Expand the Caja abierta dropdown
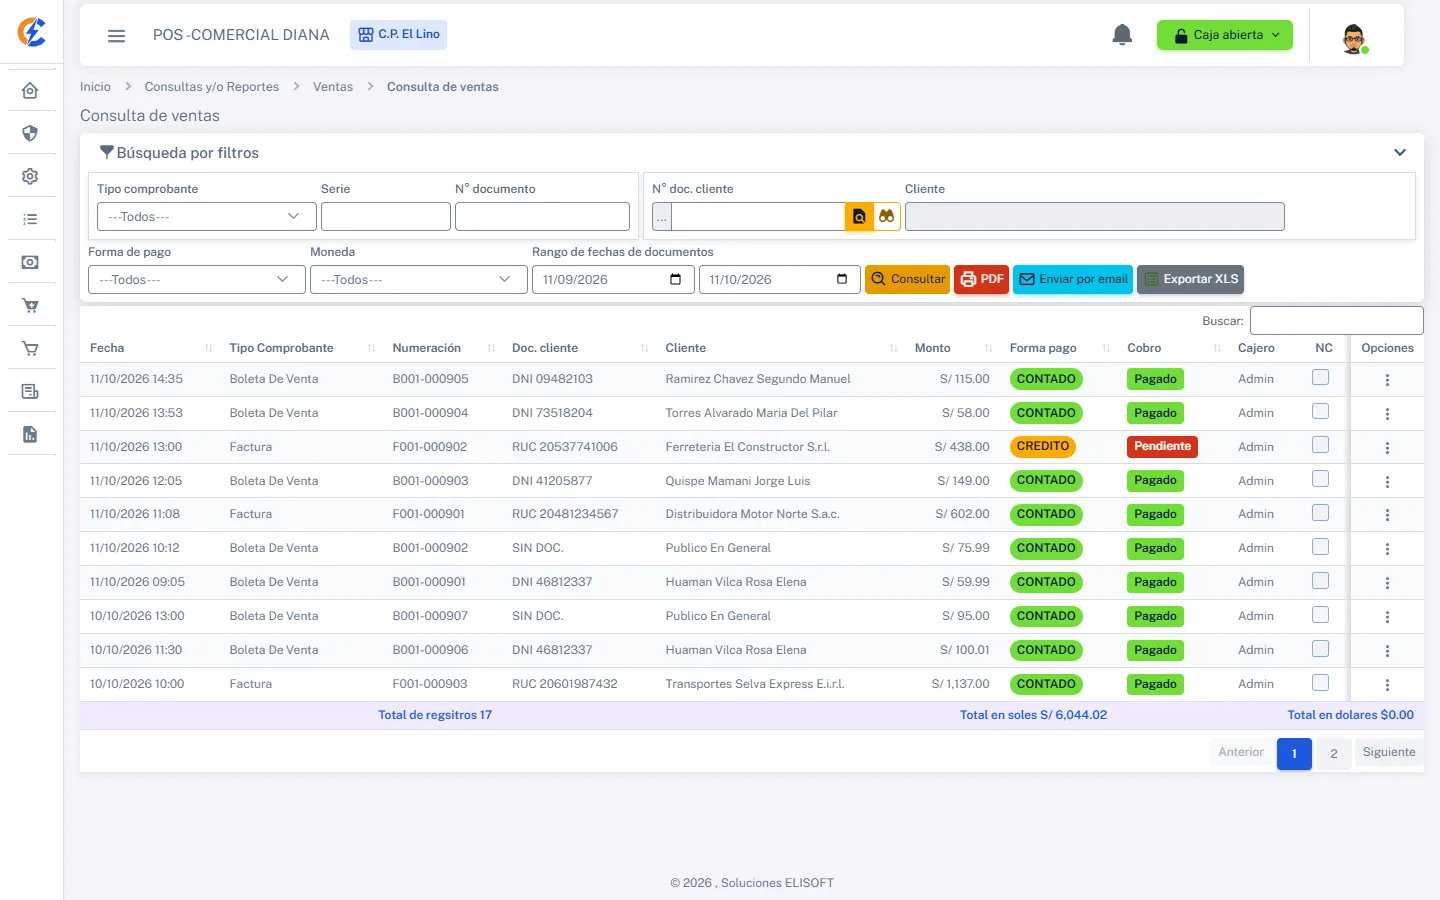 [x=1225, y=35]
